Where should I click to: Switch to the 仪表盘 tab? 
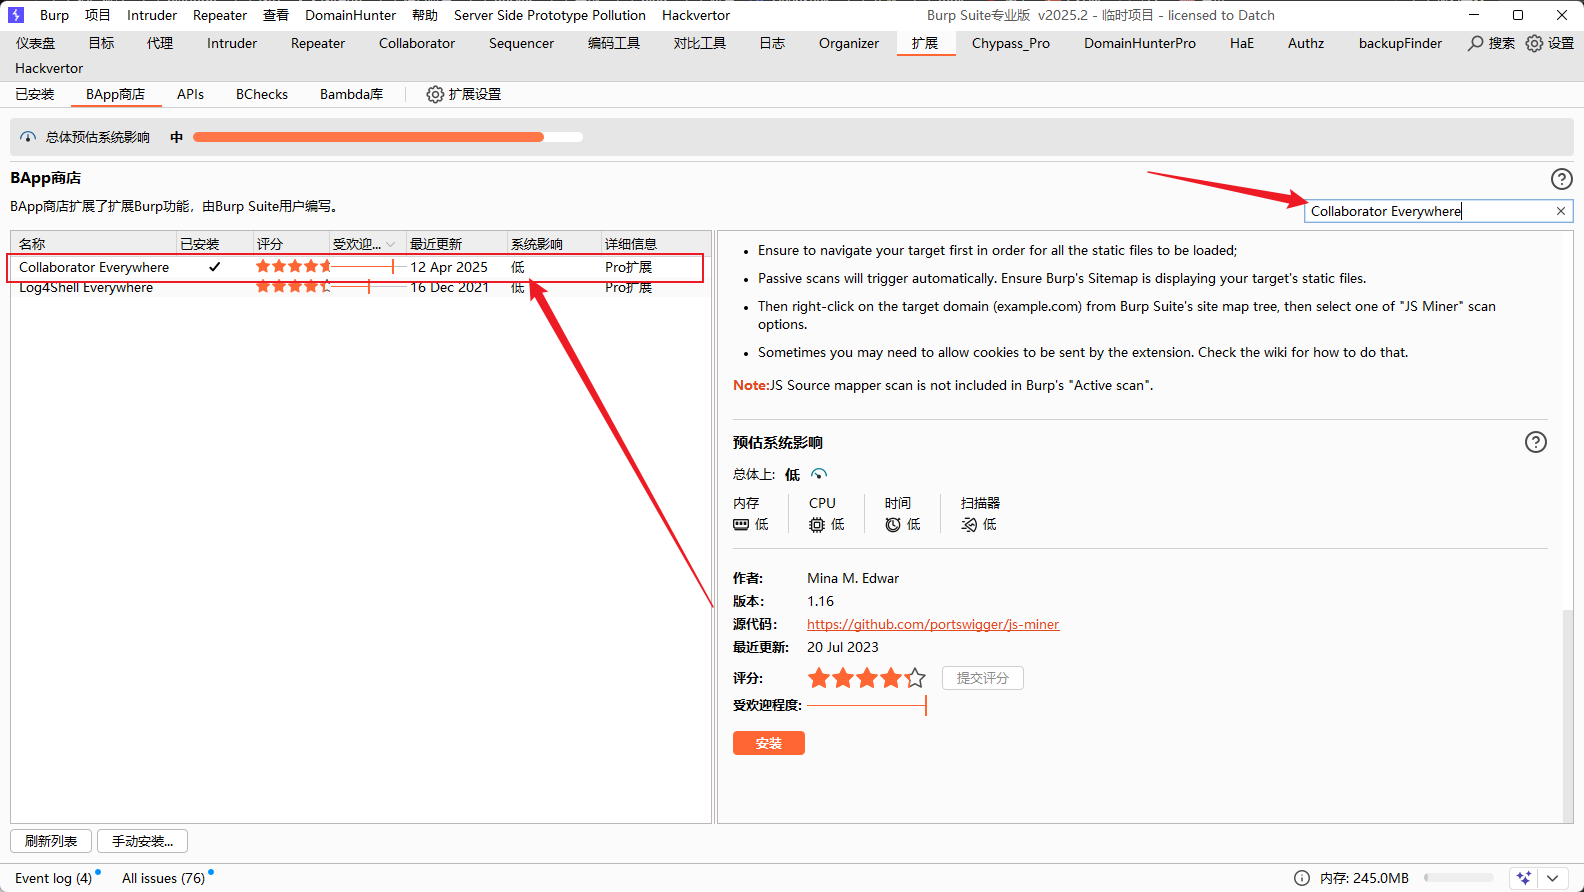coord(36,43)
